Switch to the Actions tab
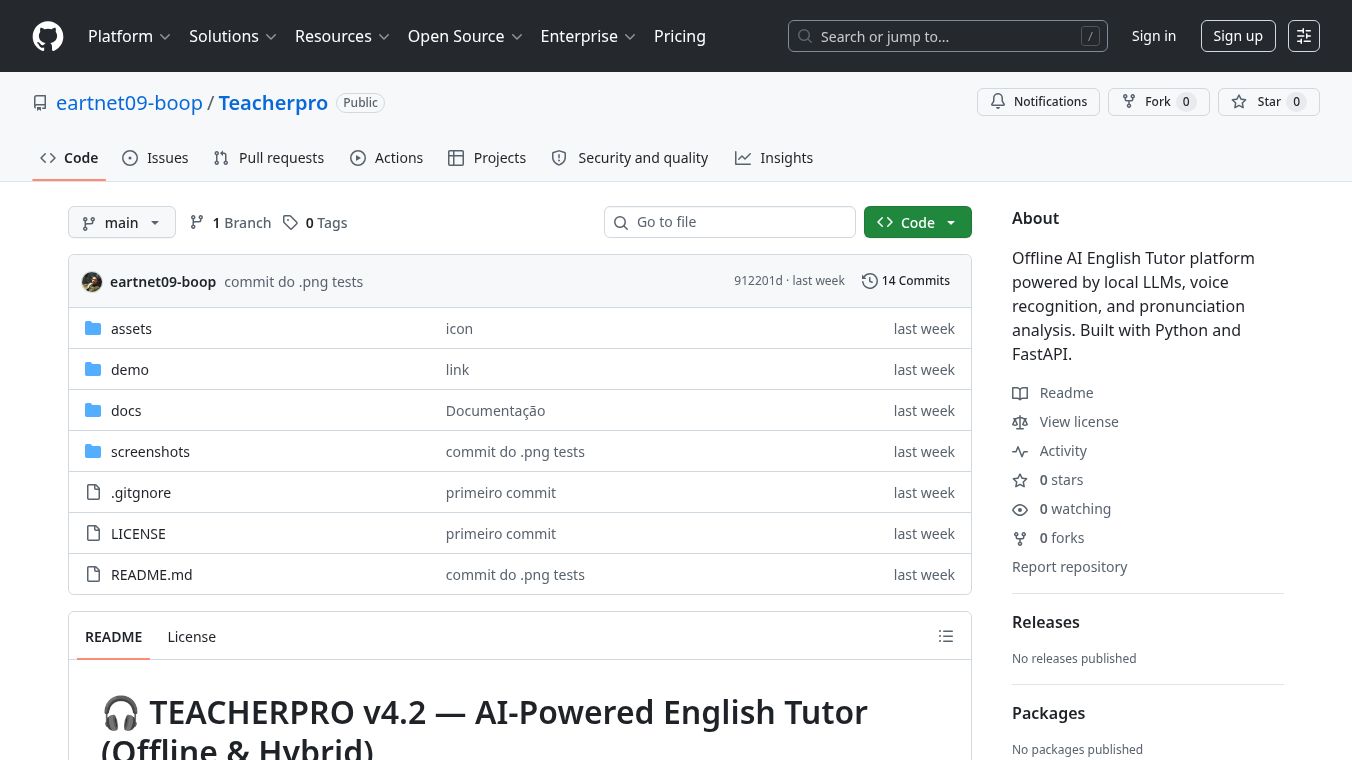Image resolution: width=1352 pixels, height=760 pixels. 387,158
